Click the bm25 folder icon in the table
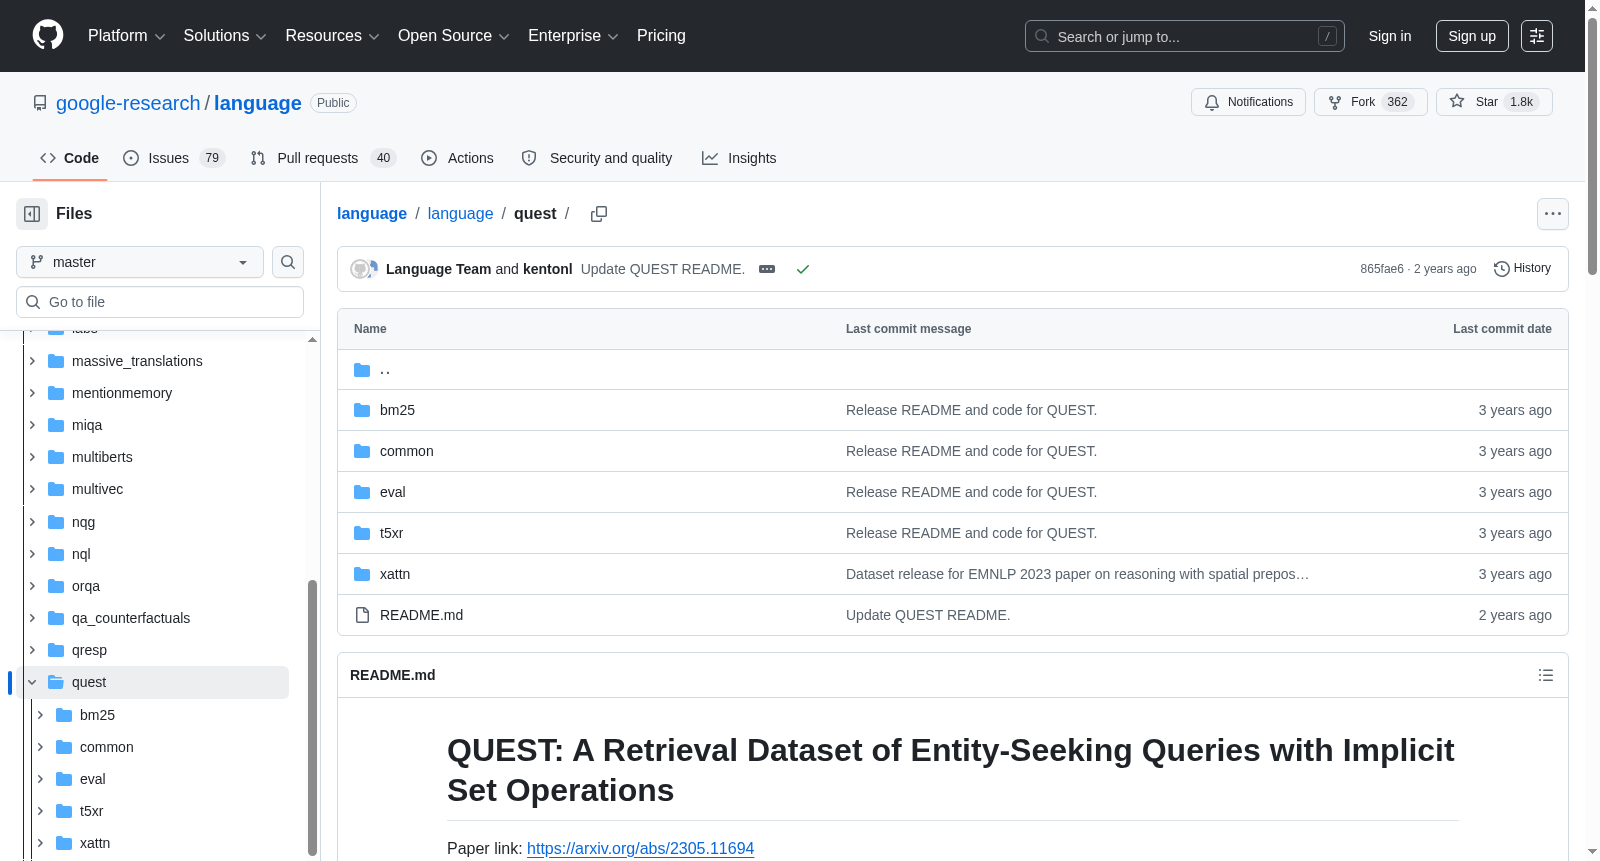 click(x=362, y=410)
